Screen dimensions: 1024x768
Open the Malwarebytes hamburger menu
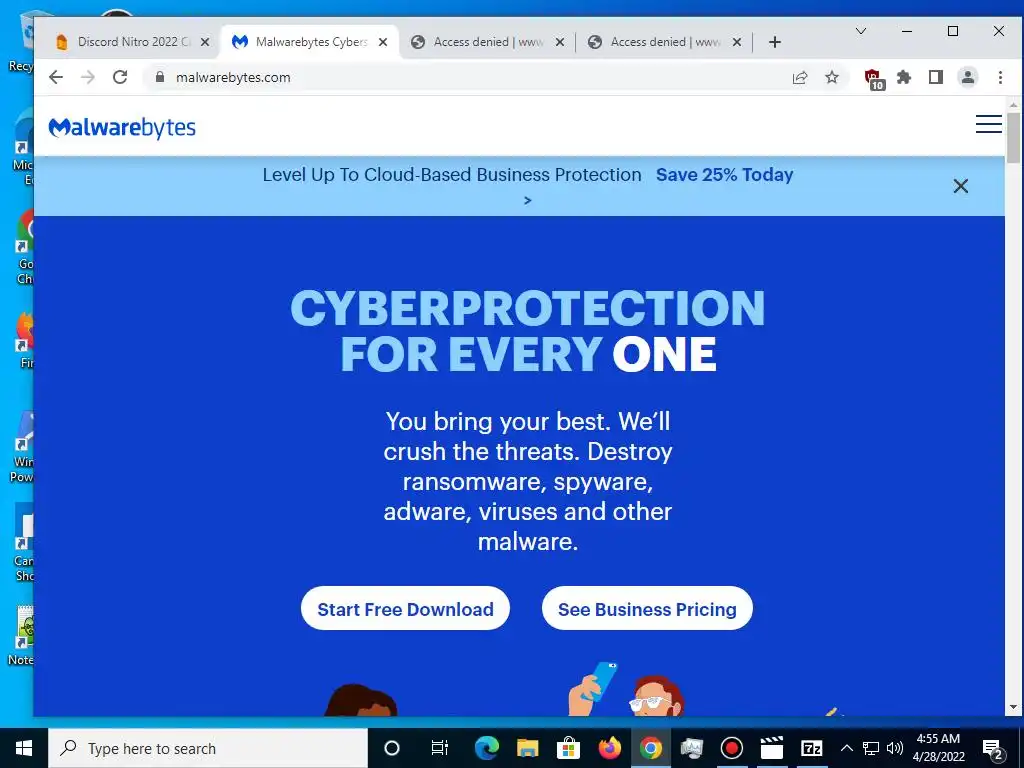pos(988,124)
